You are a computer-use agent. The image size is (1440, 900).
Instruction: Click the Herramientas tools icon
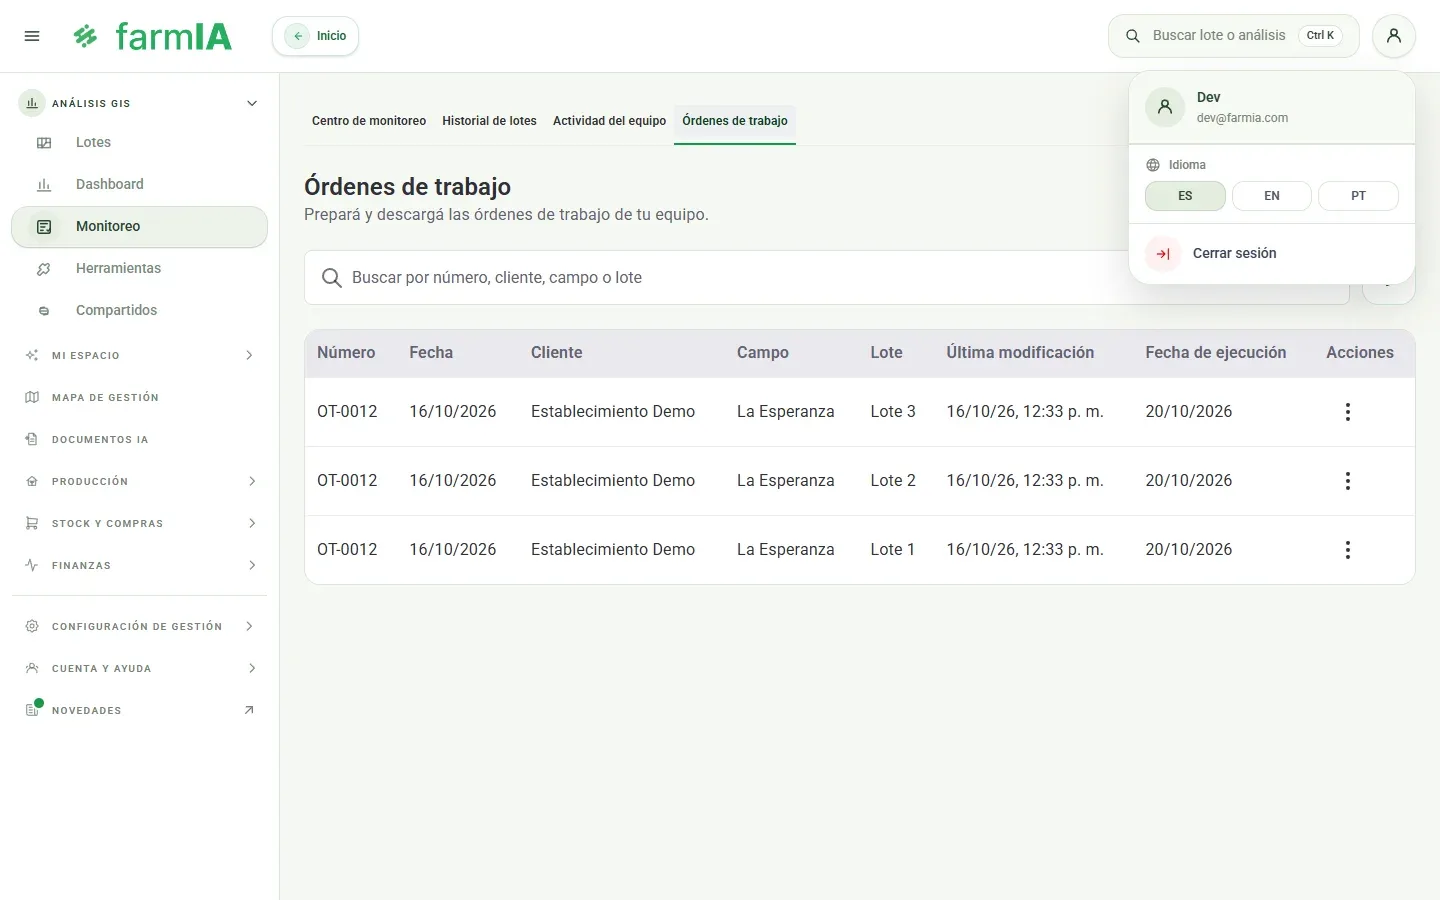point(44,269)
